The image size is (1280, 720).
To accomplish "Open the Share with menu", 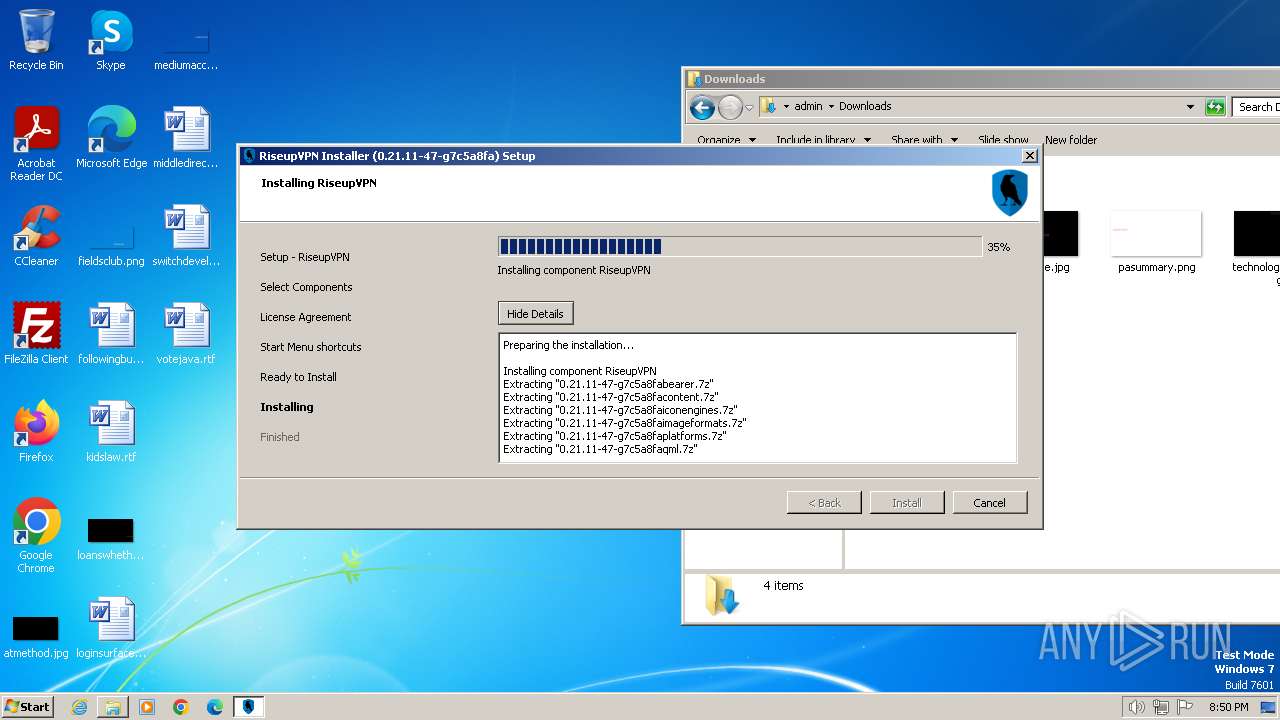I will (x=924, y=140).
